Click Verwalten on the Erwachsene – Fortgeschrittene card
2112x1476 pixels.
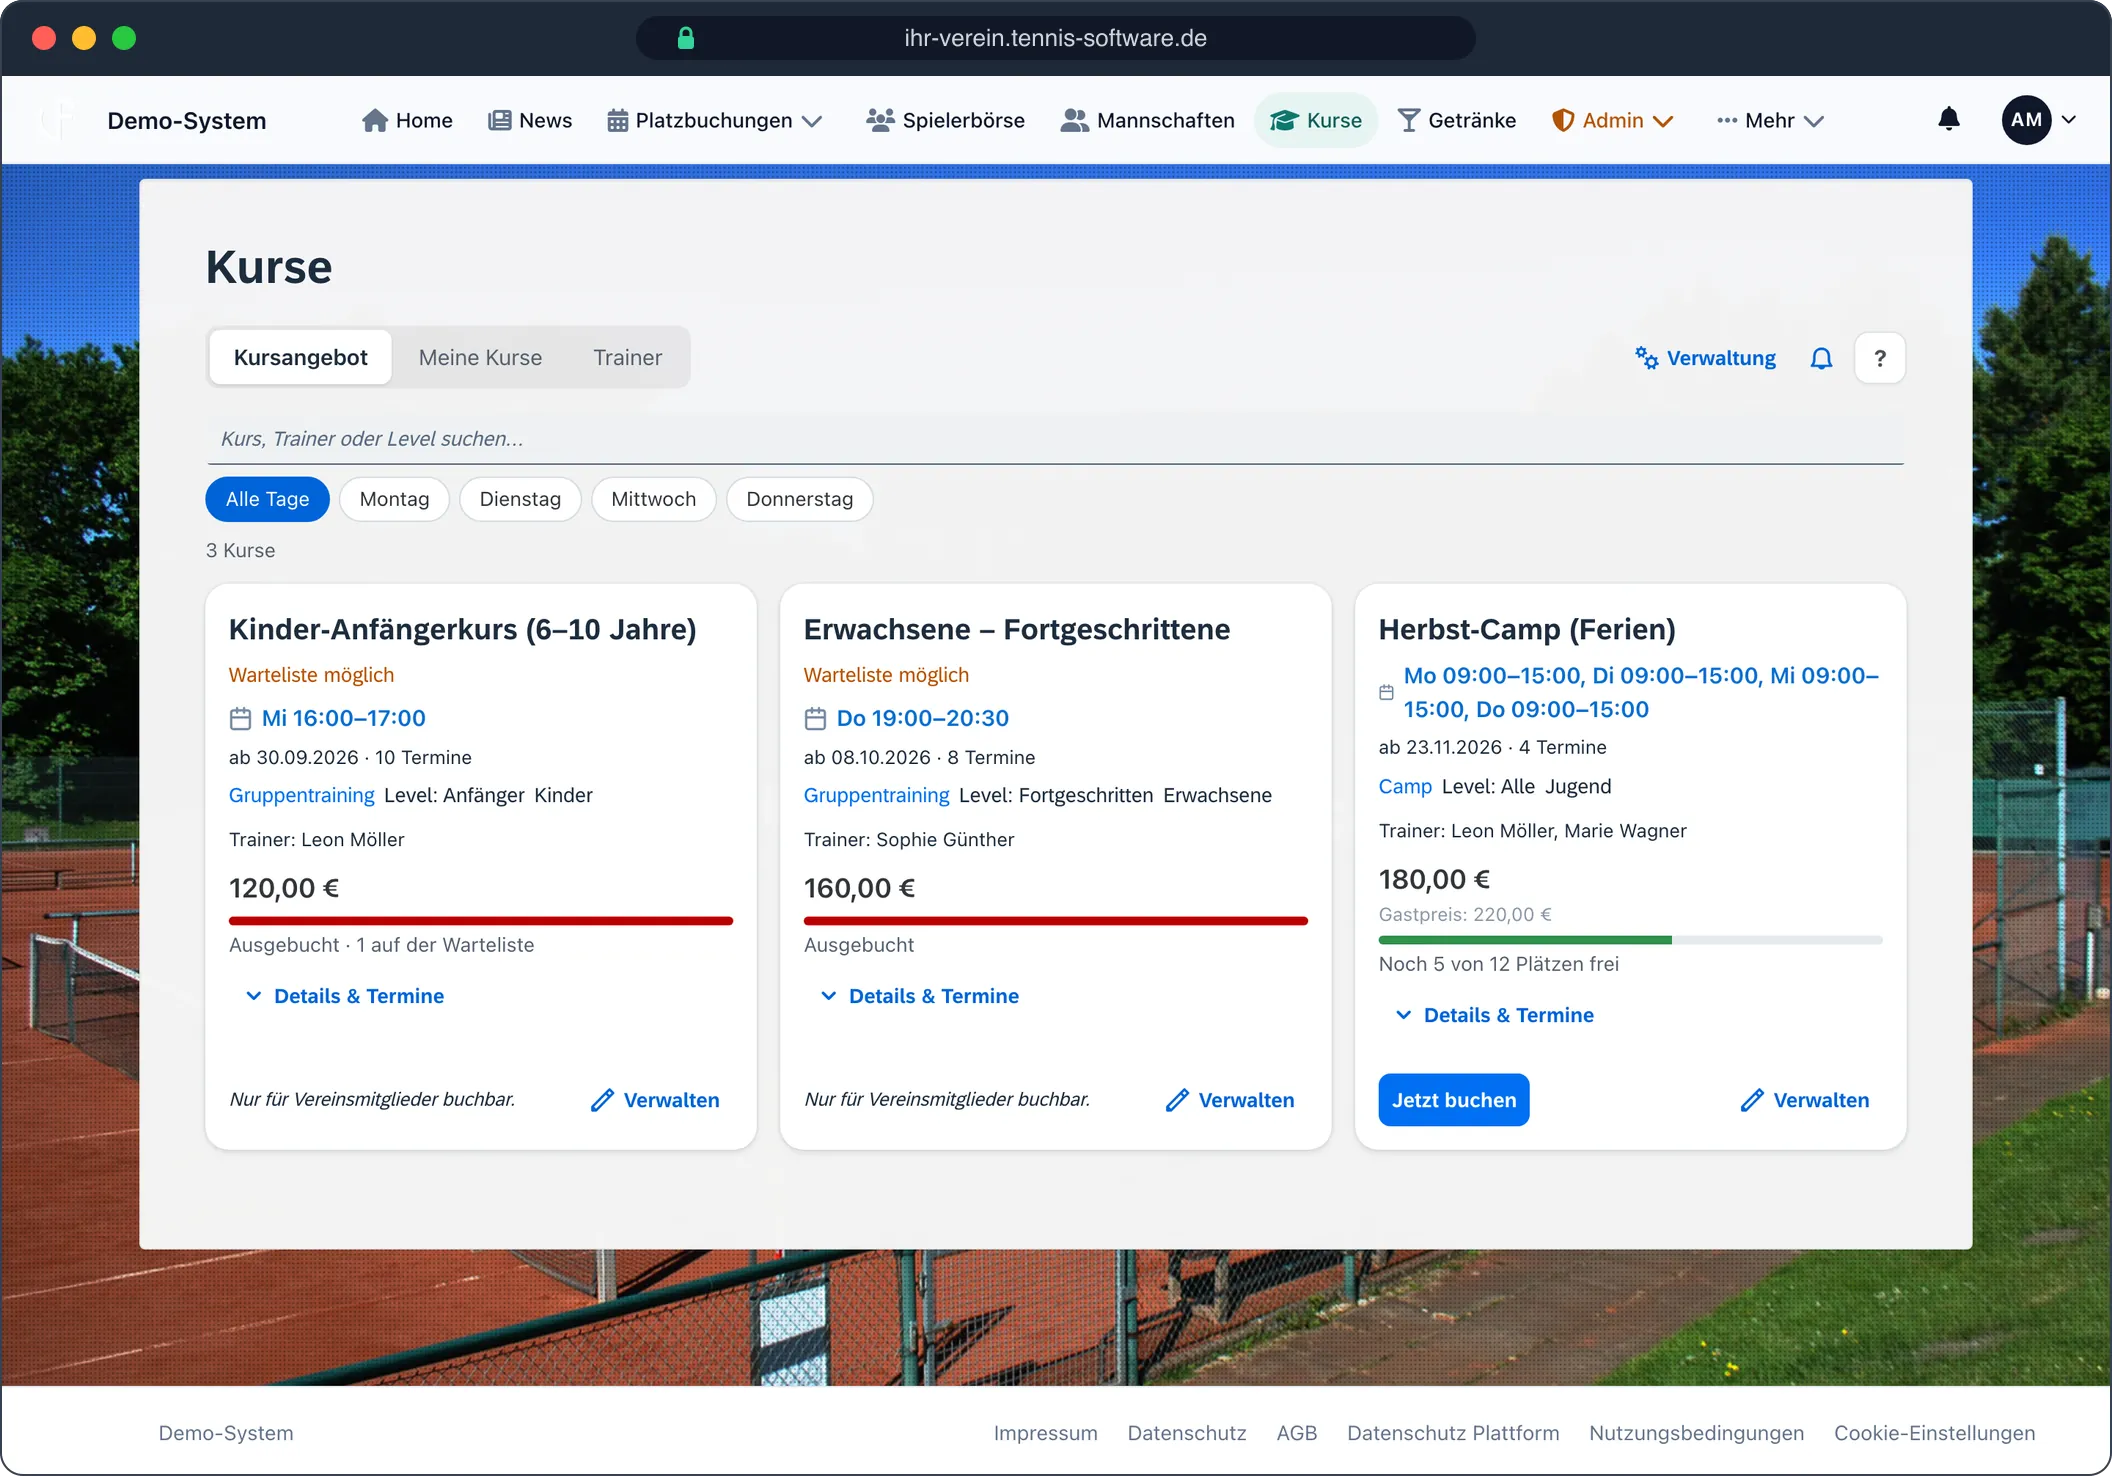[1230, 1100]
